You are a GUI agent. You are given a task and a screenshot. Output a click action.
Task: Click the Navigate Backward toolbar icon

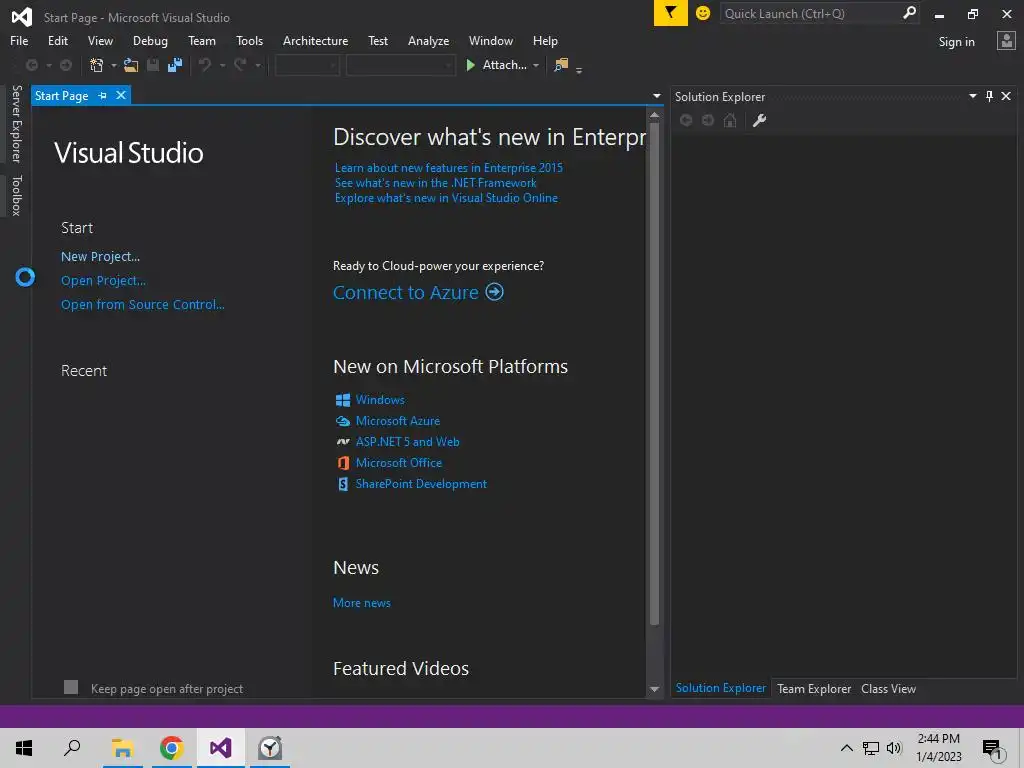pyautogui.click(x=31, y=65)
